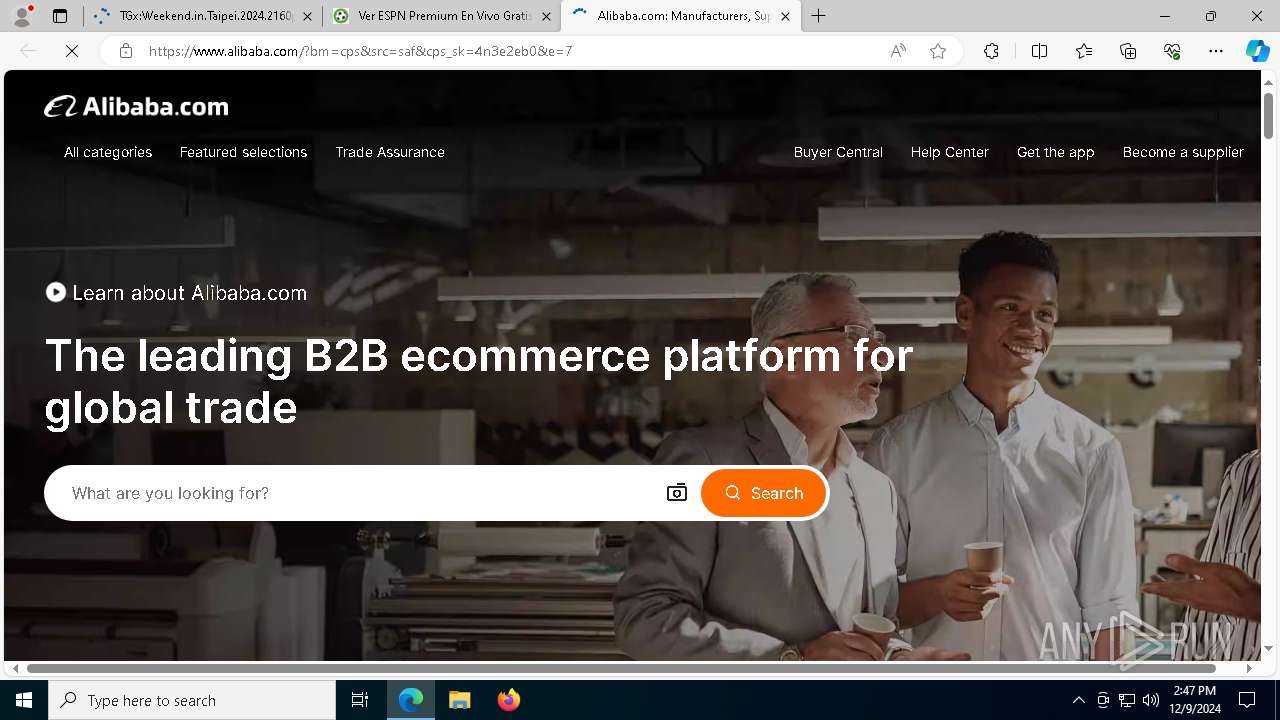This screenshot has height=720, width=1280.
Task: Show hidden system tray icons chevron
Action: (1078, 700)
